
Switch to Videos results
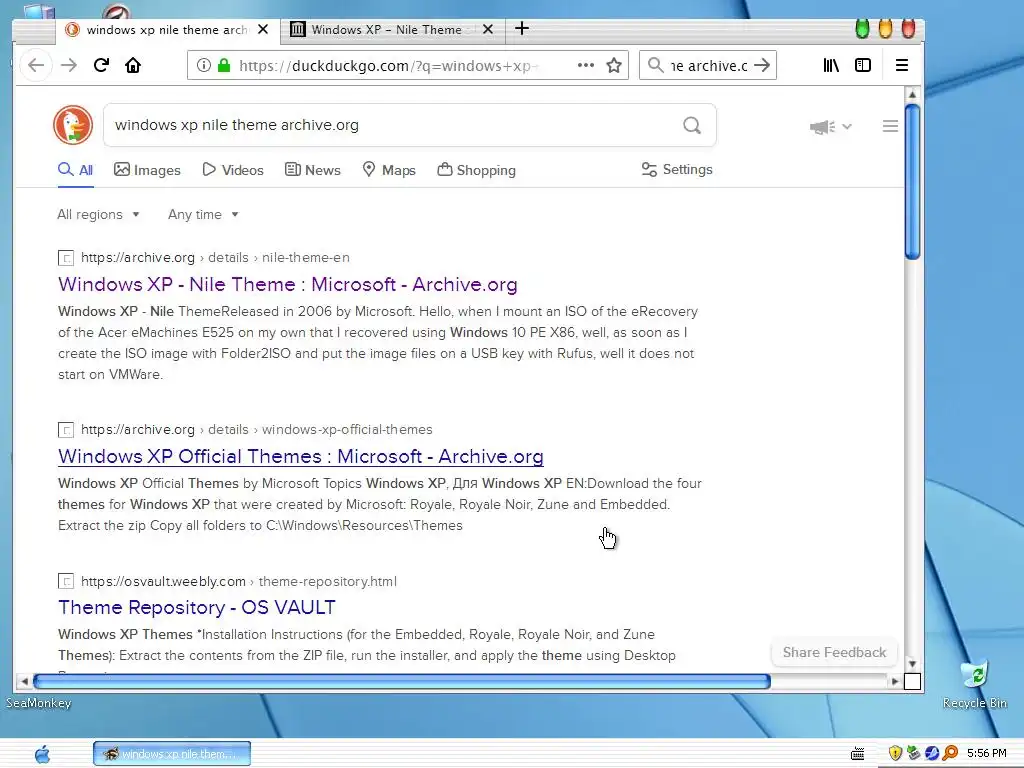click(x=233, y=170)
